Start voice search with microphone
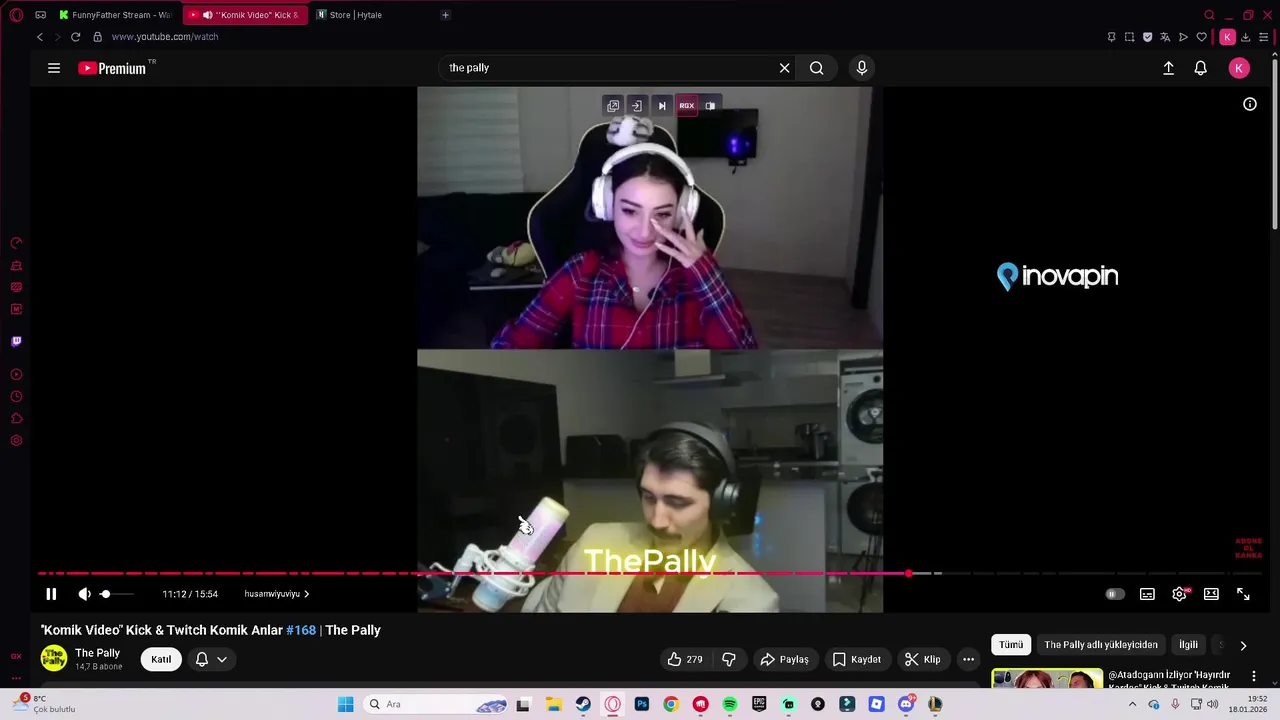This screenshot has width=1280, height=720. [x=862, y=68]
